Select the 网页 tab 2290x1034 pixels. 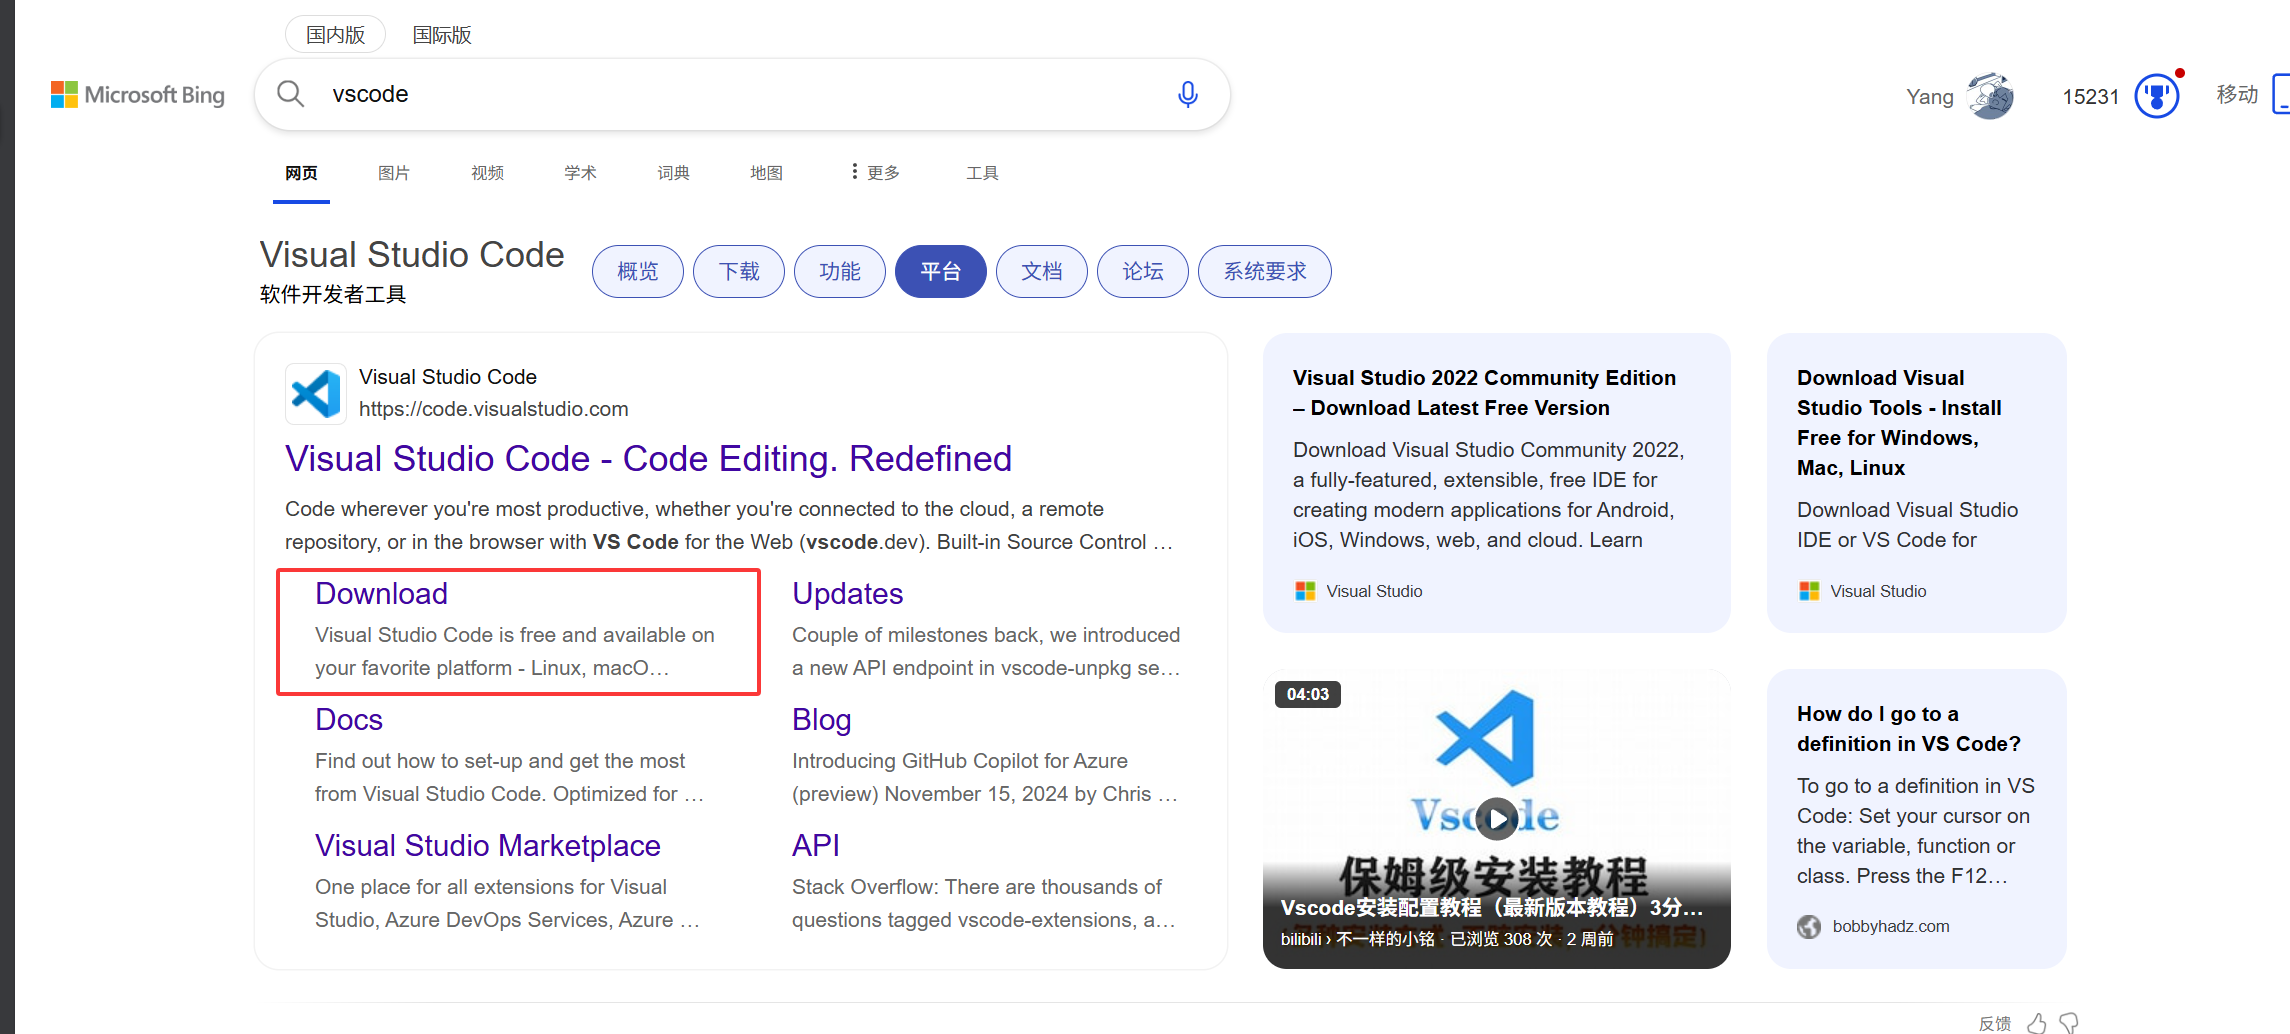pos(301,173)
